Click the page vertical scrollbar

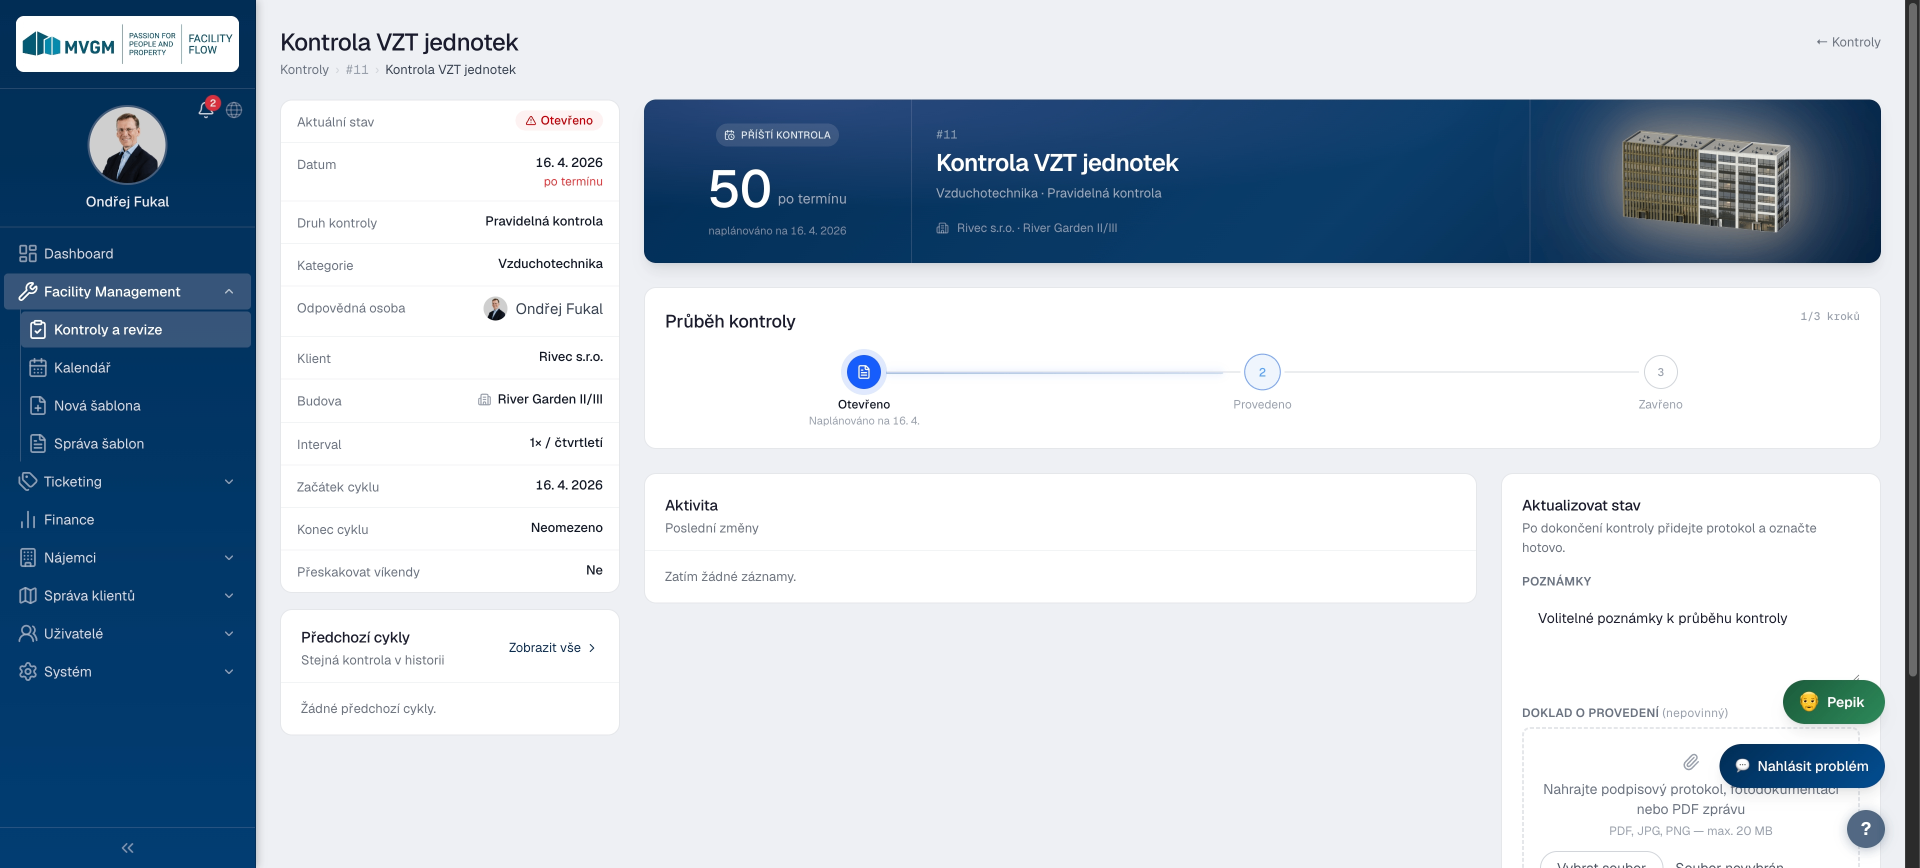(1913, 340)
